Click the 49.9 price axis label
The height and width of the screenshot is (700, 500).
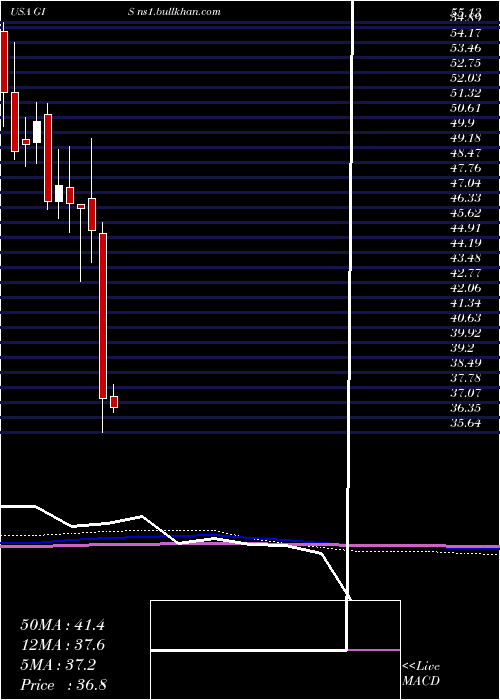(x=462, y=123)
